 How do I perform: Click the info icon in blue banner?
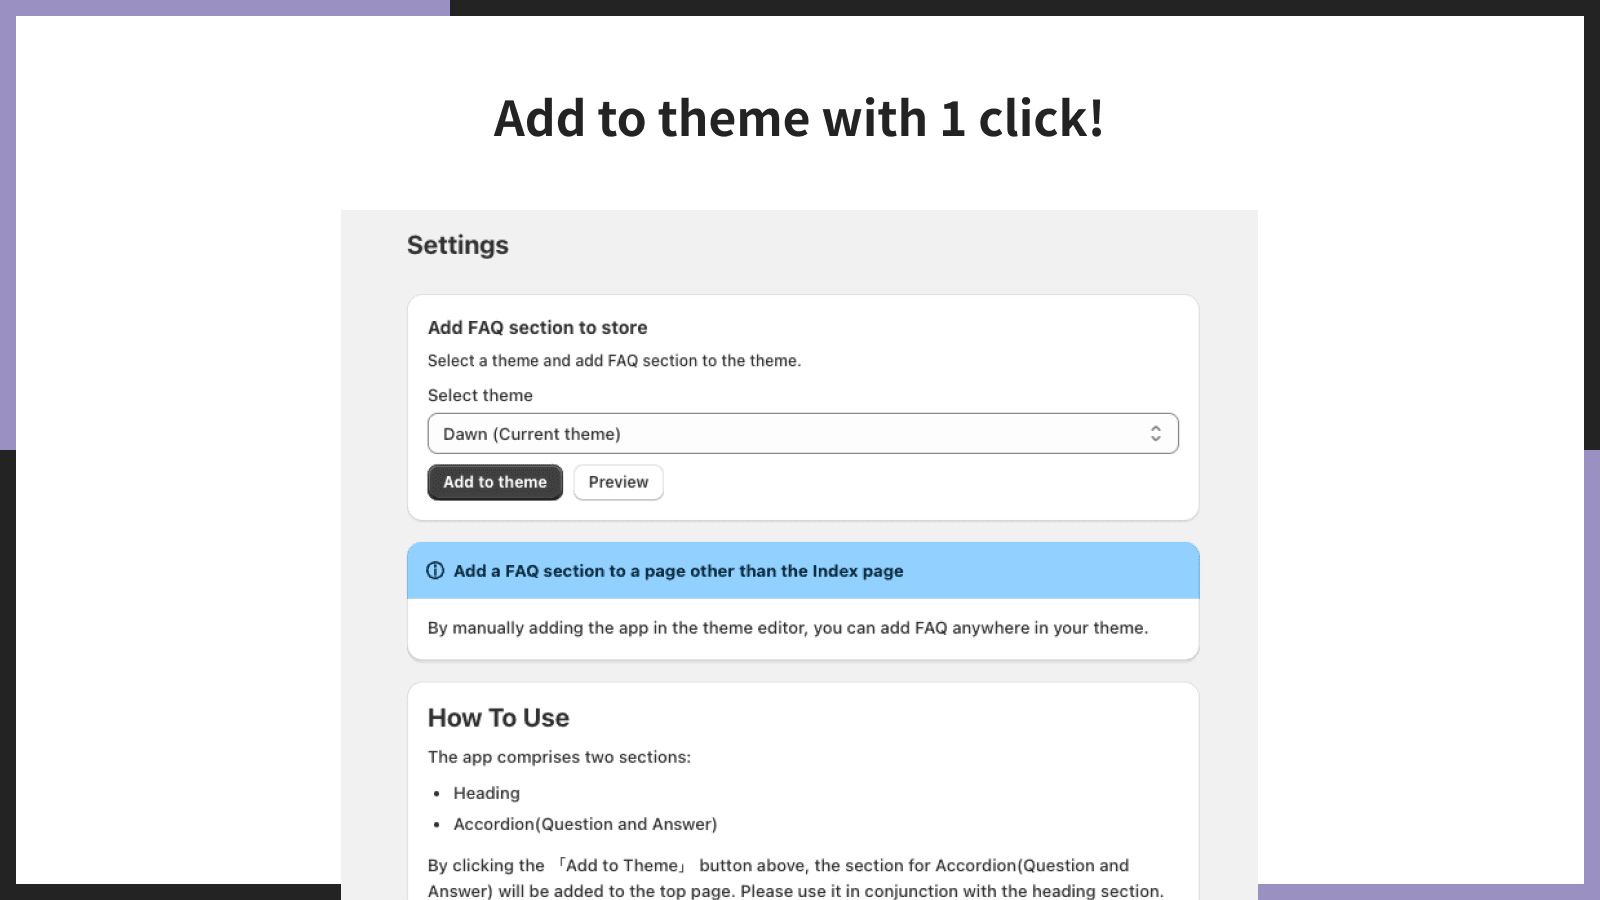(435, 571)
